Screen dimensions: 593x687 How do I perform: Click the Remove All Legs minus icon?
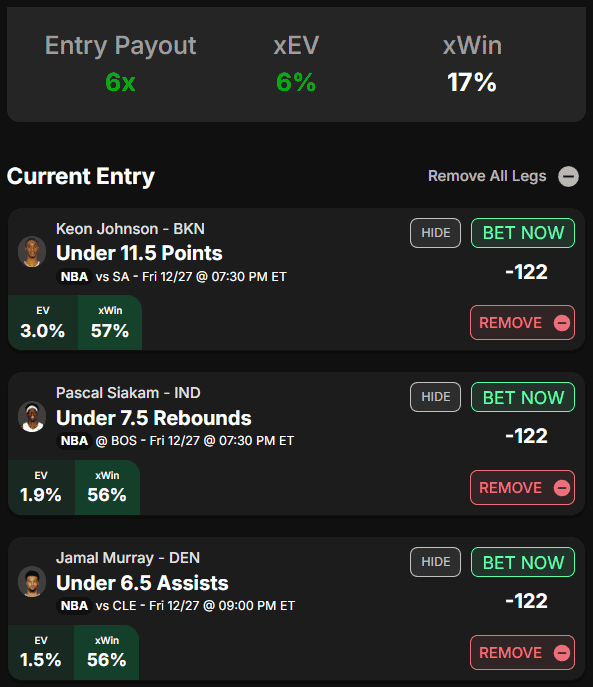568,177
